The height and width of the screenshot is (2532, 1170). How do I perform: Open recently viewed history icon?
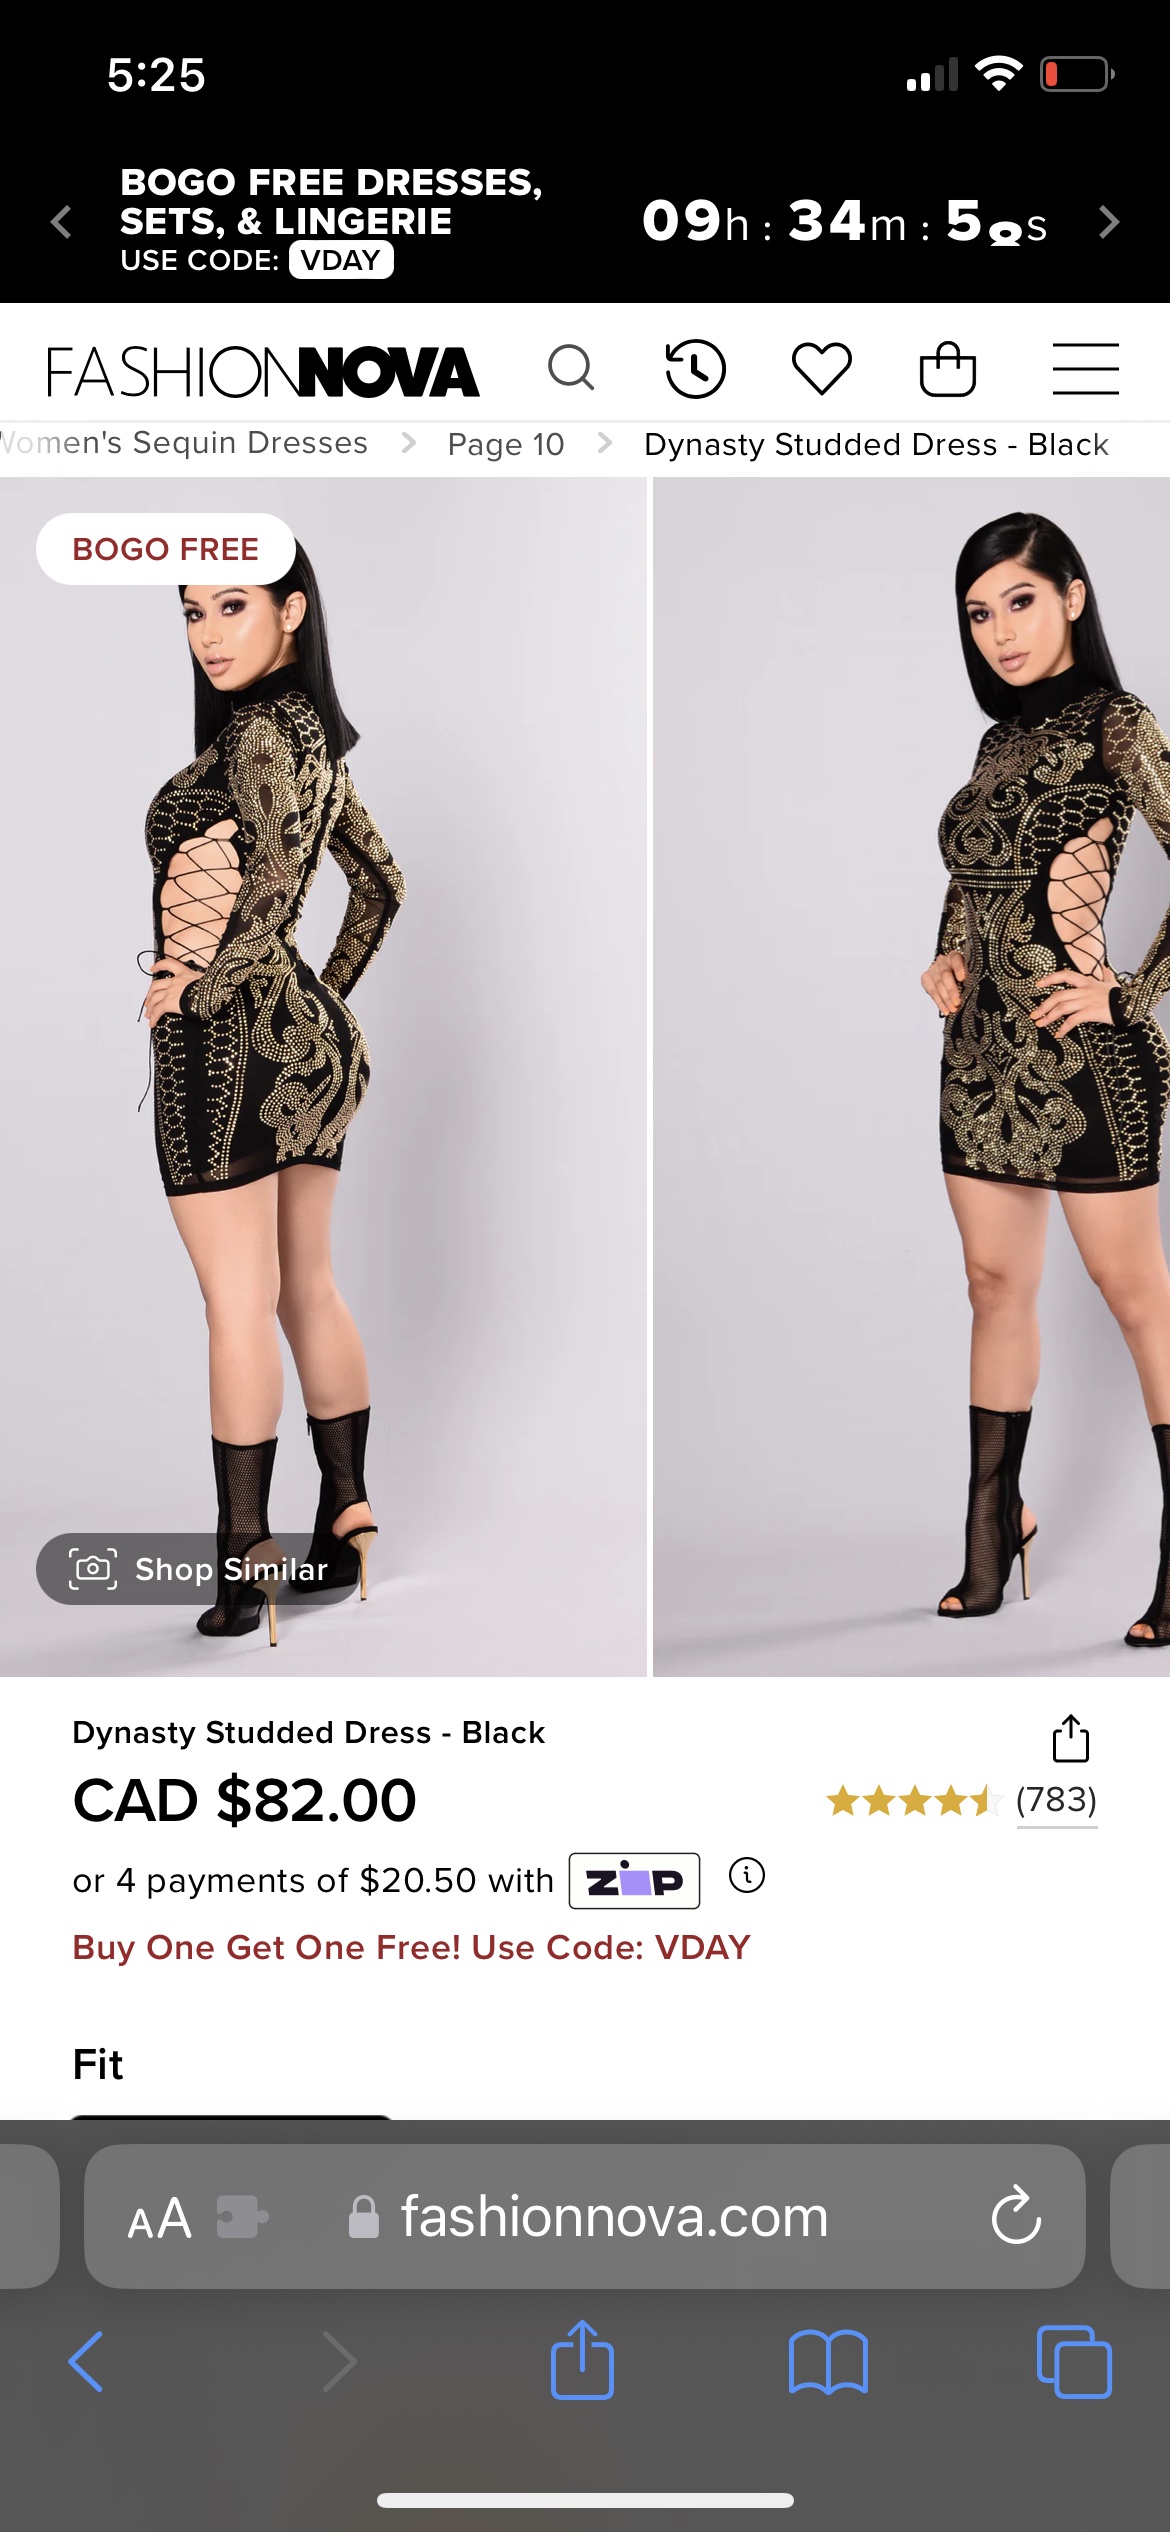coord(695,369)
